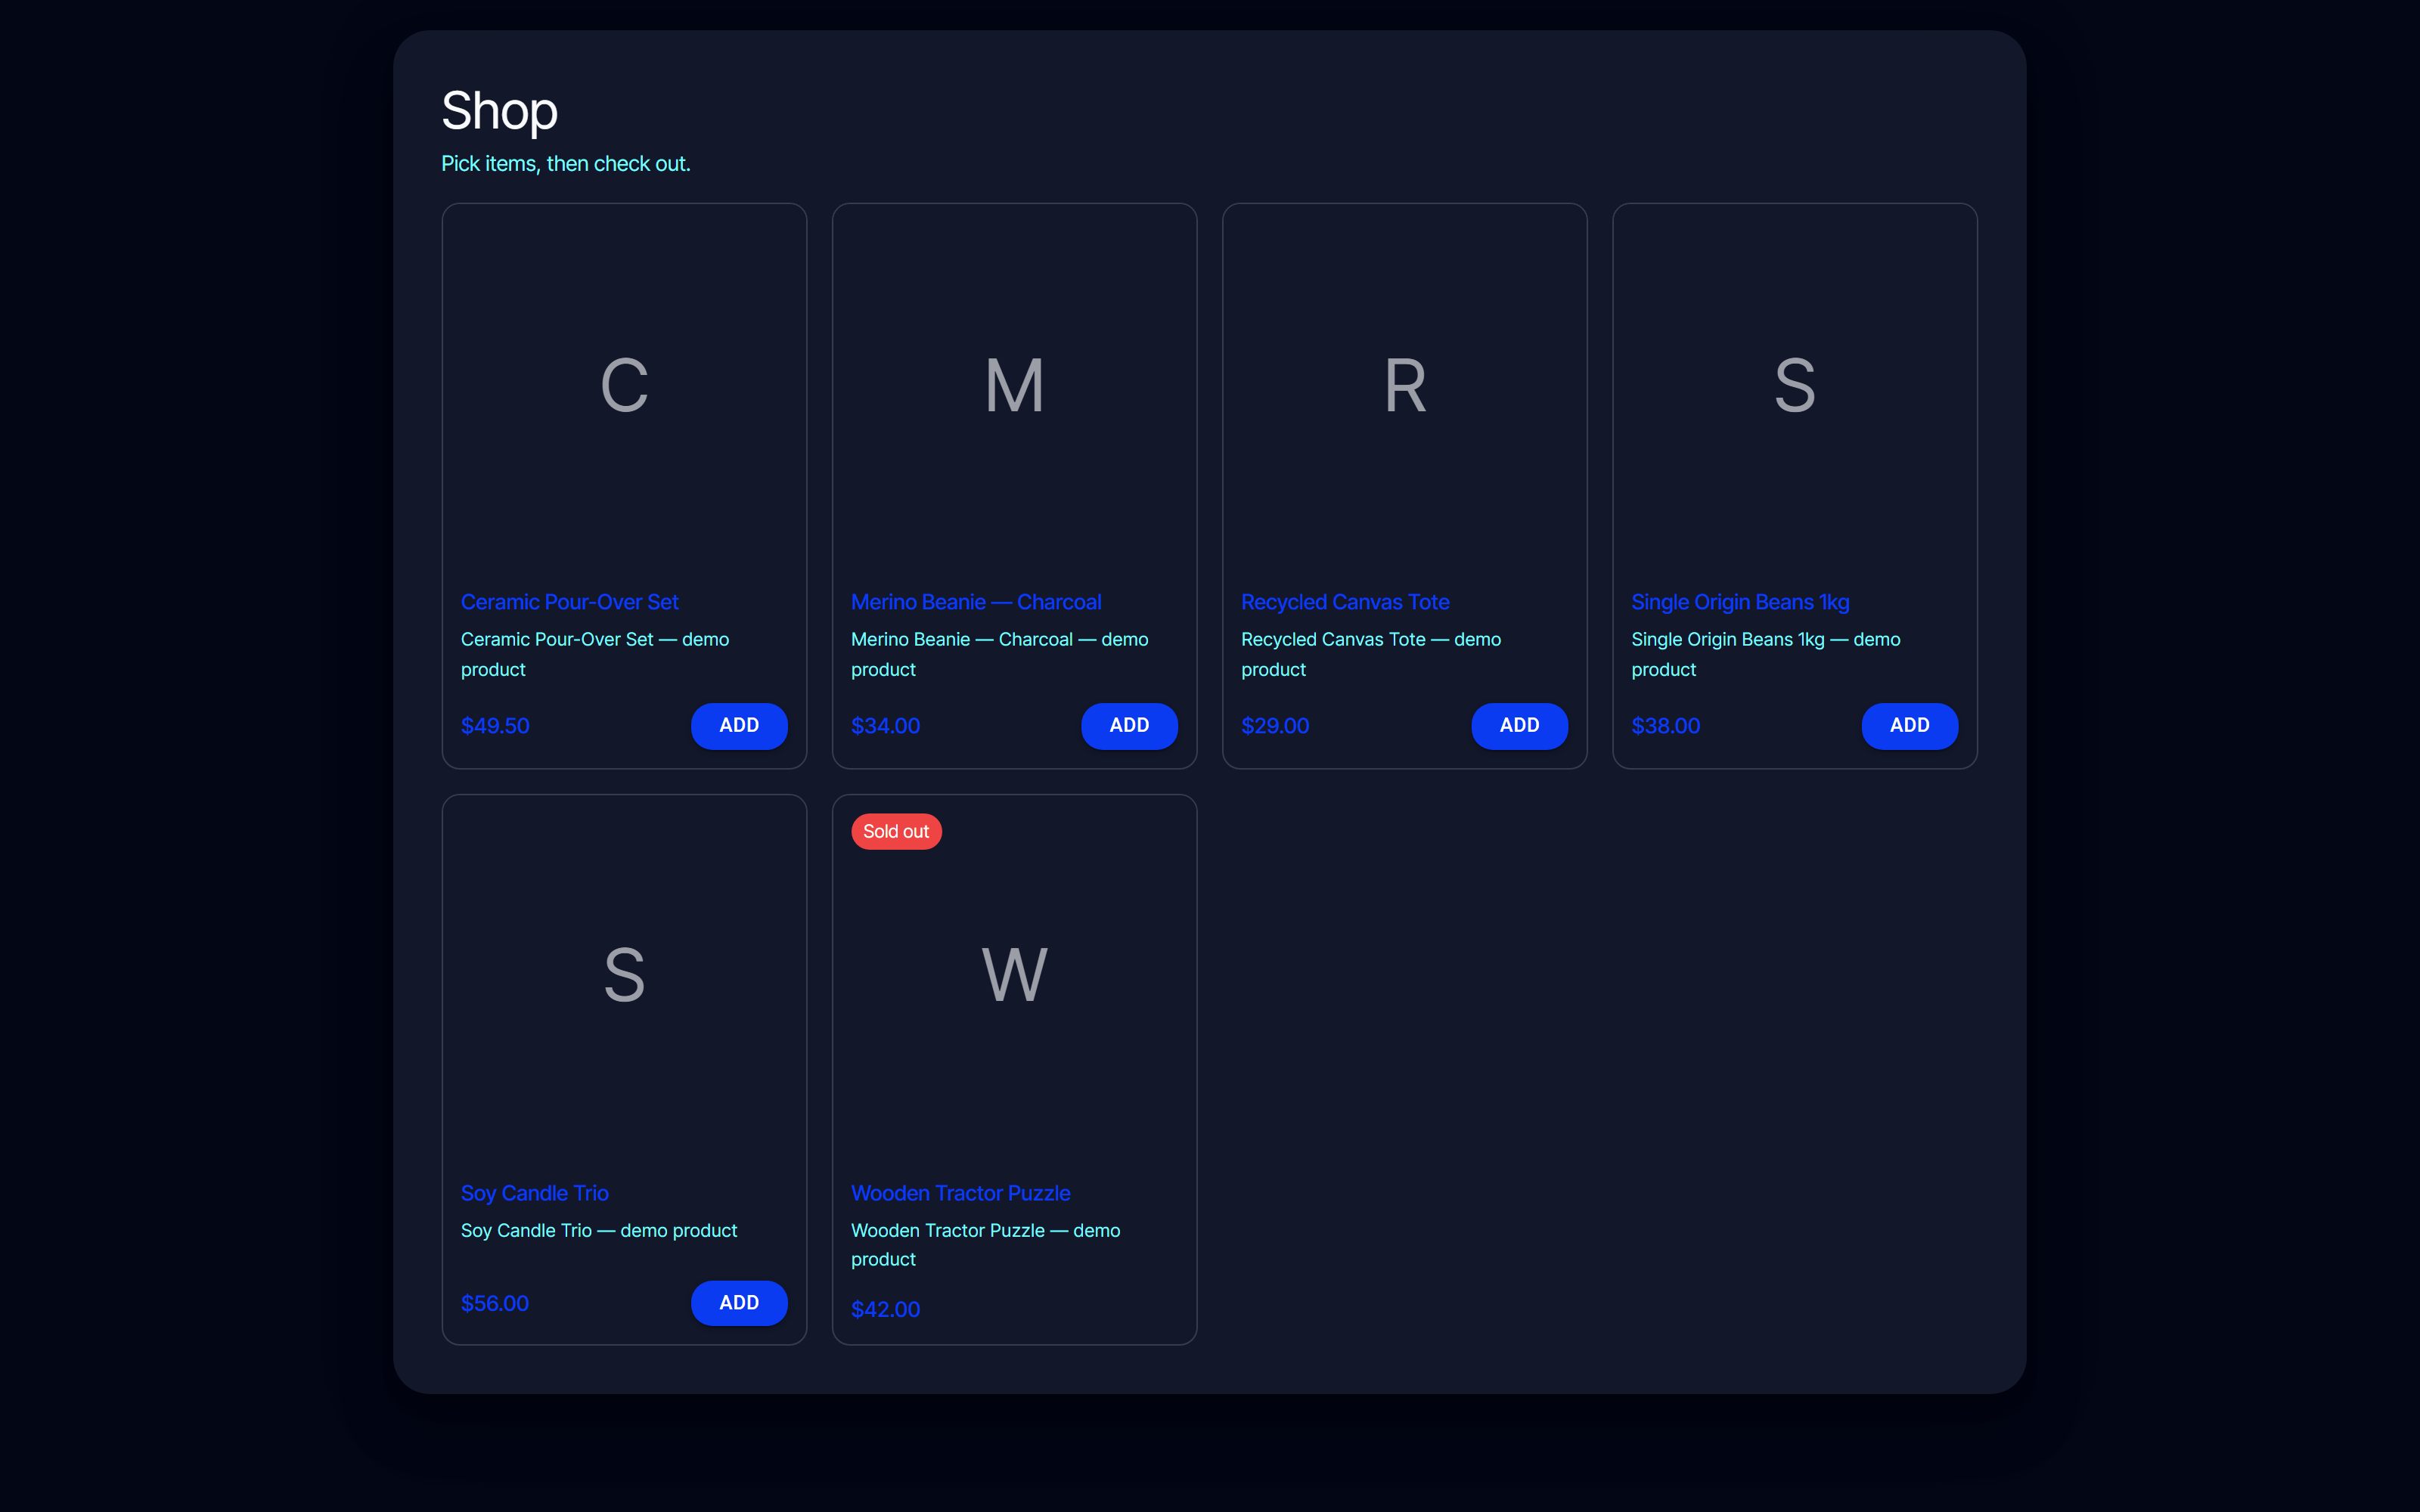
Task: Add Recycled Canvas Tote to cart
Action: [x=1519, y=725]
